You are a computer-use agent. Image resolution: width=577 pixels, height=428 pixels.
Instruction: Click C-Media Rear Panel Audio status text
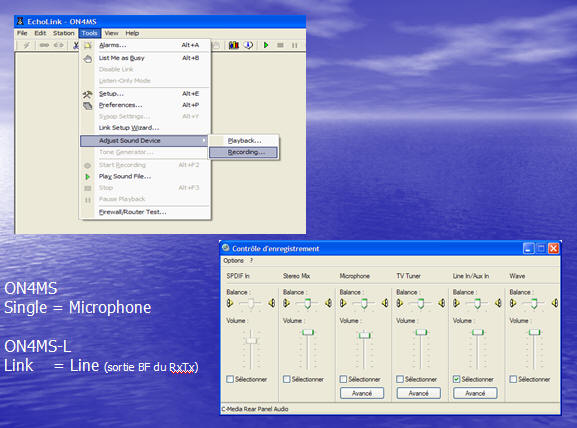[255, 409]
